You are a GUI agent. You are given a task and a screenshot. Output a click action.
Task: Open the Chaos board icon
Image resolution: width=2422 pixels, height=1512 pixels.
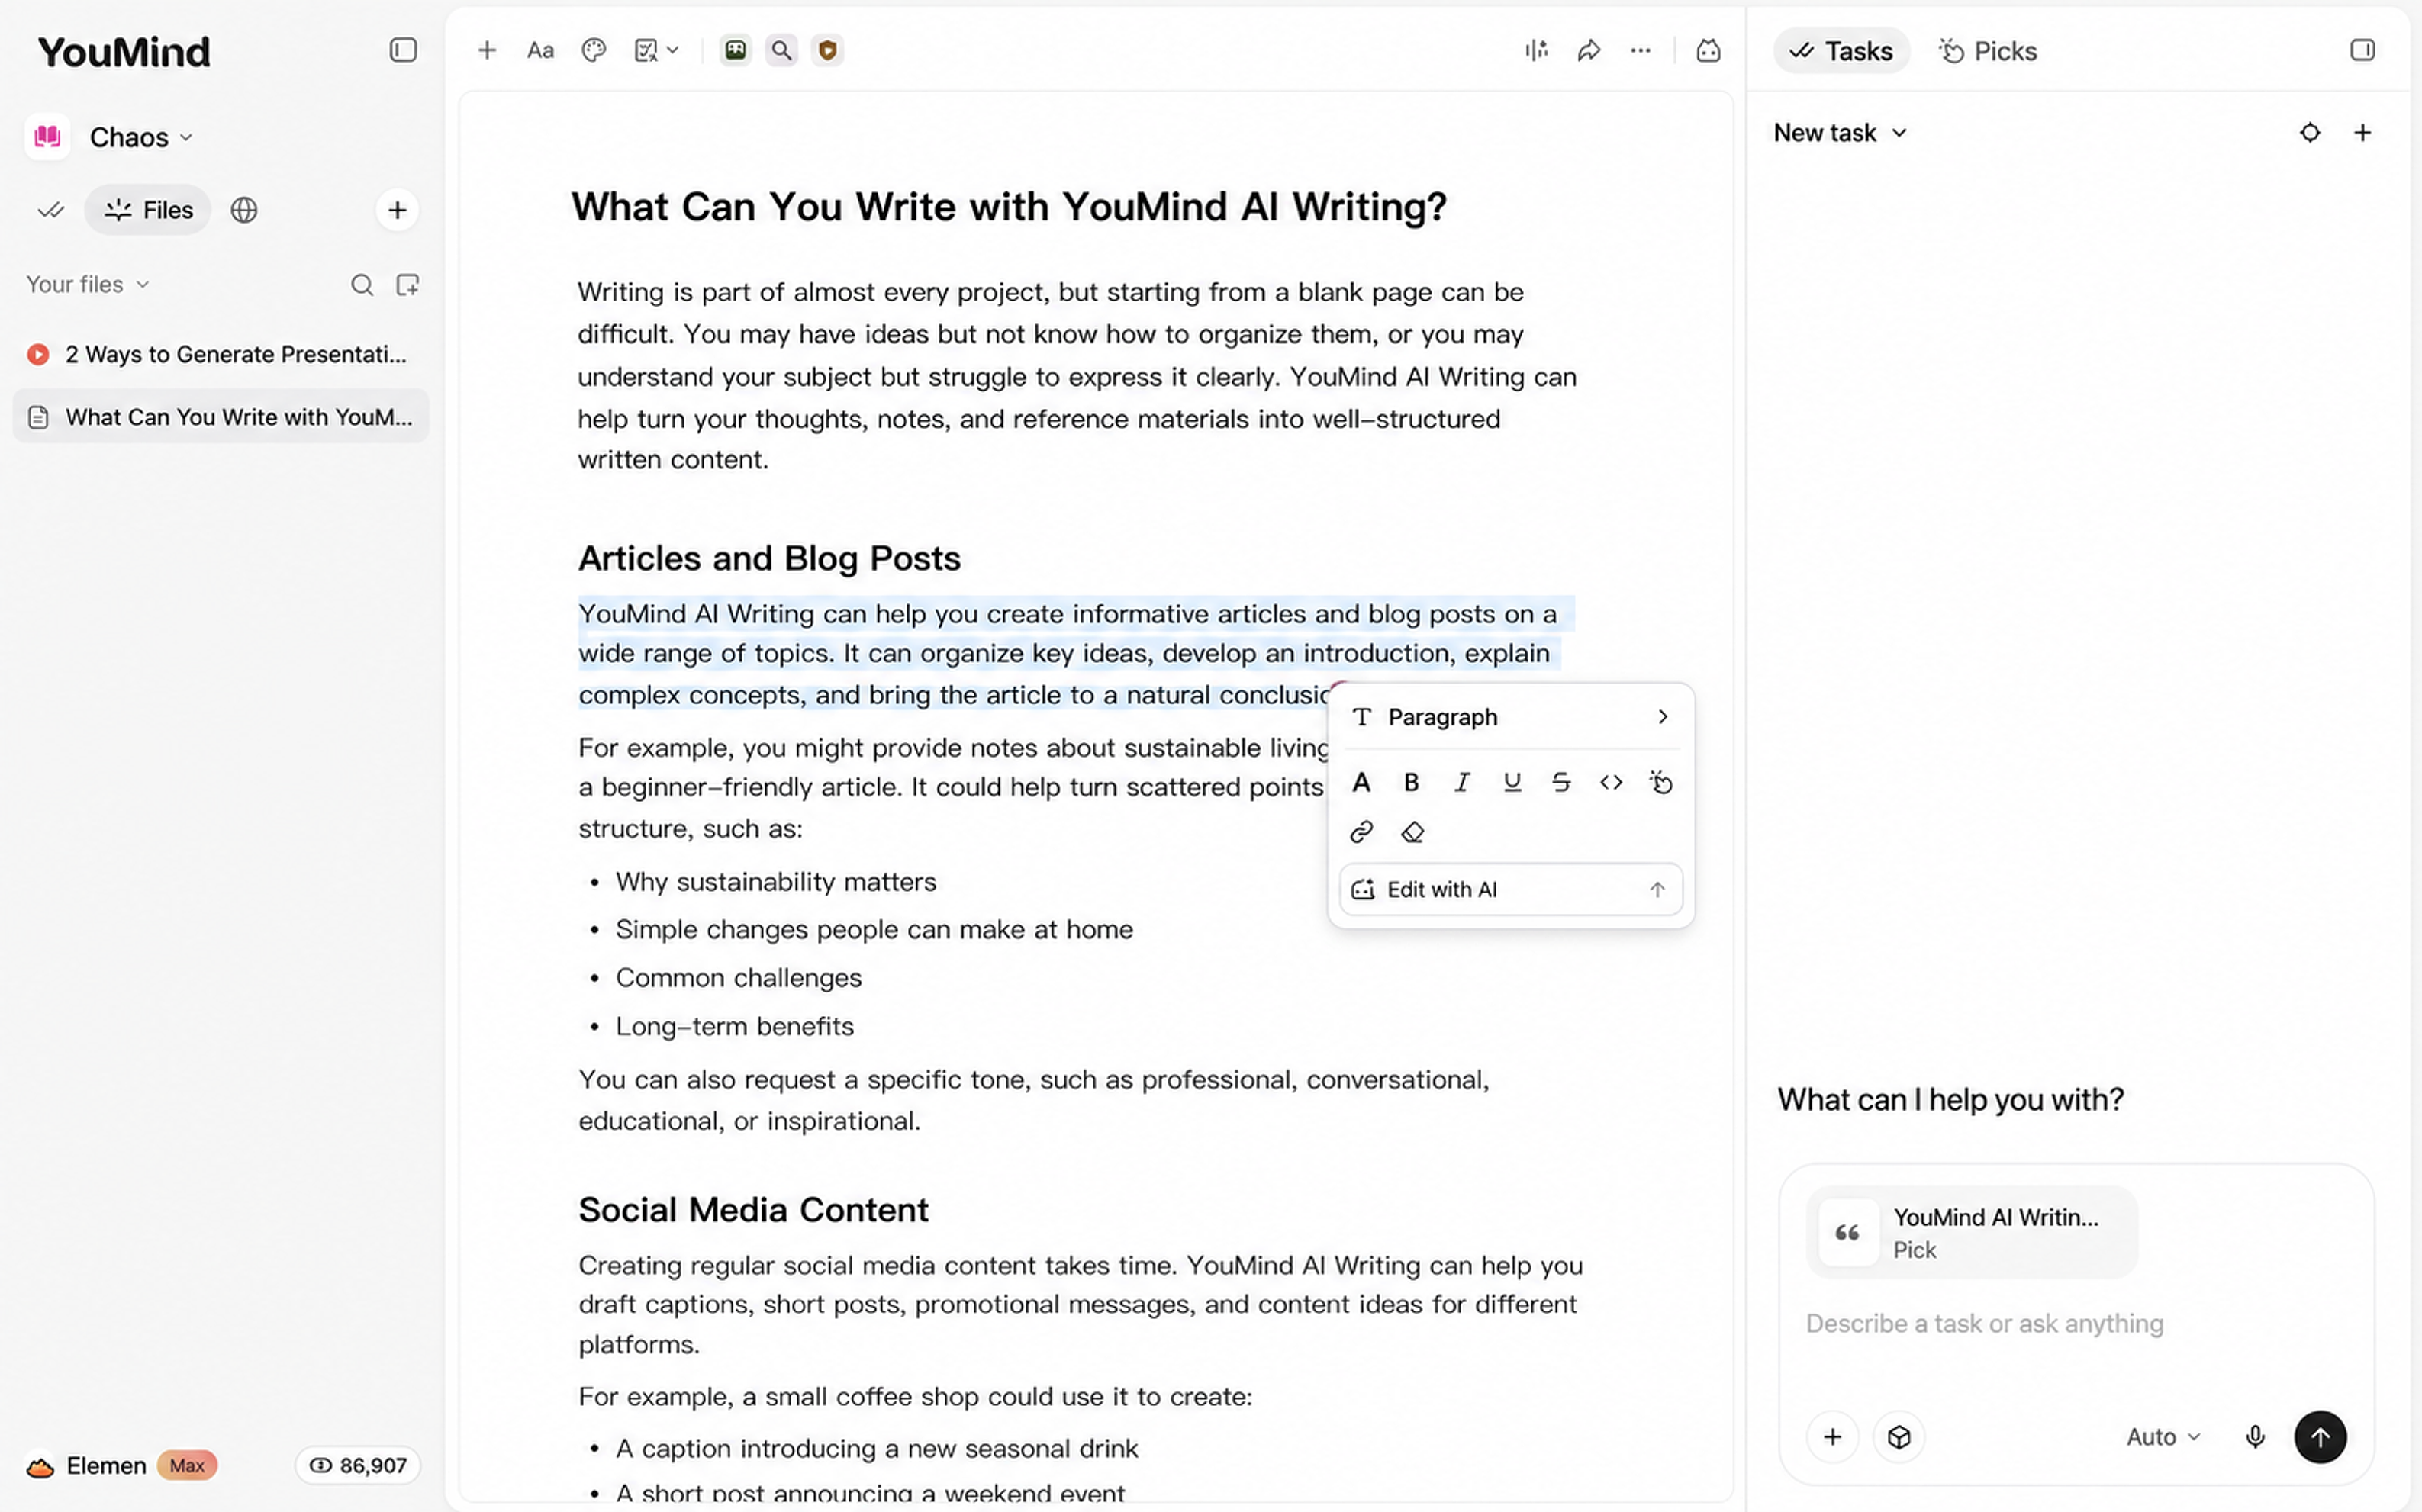[x=47, y=136]
